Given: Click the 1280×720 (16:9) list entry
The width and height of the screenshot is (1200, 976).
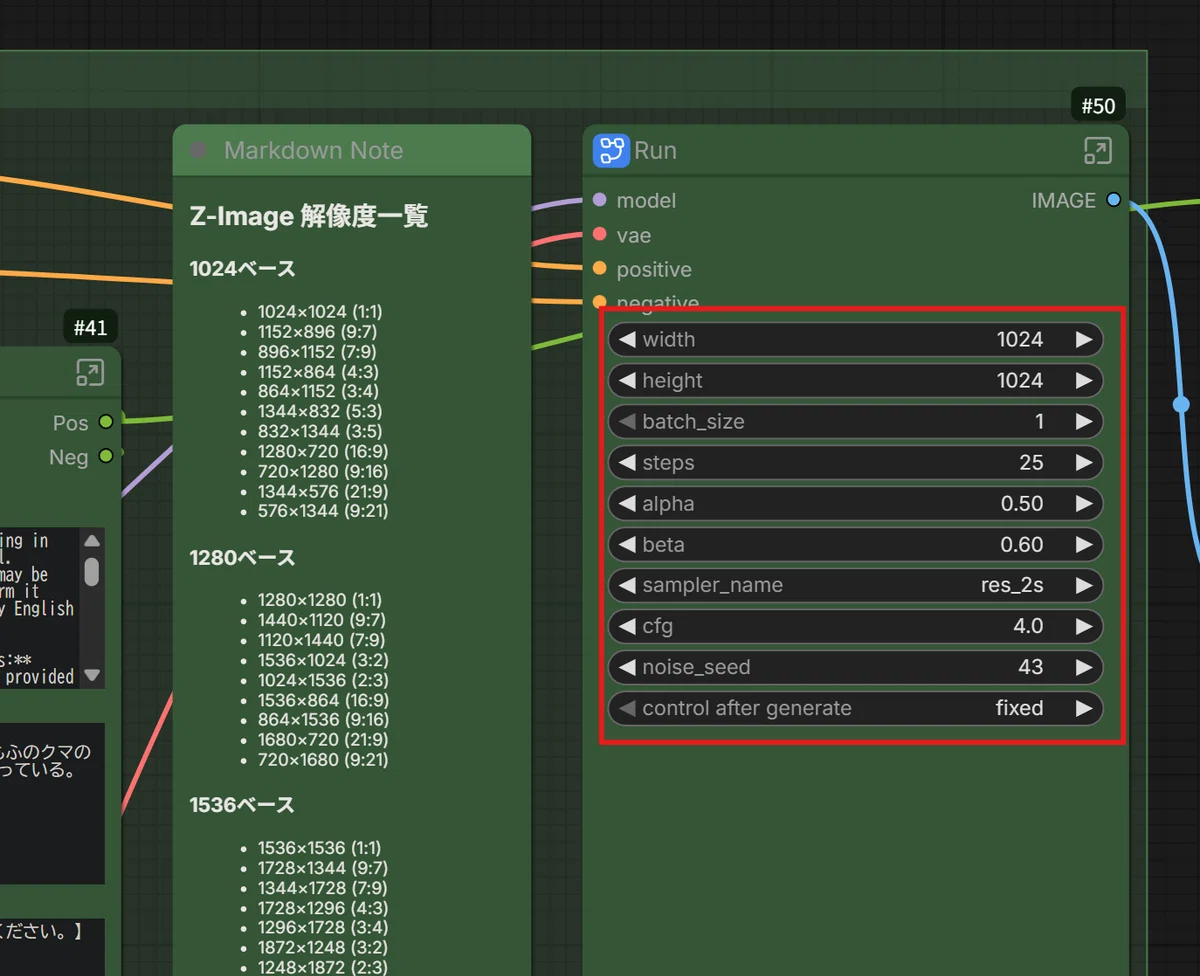Looking at the screenshot, I should coord(323,451).
